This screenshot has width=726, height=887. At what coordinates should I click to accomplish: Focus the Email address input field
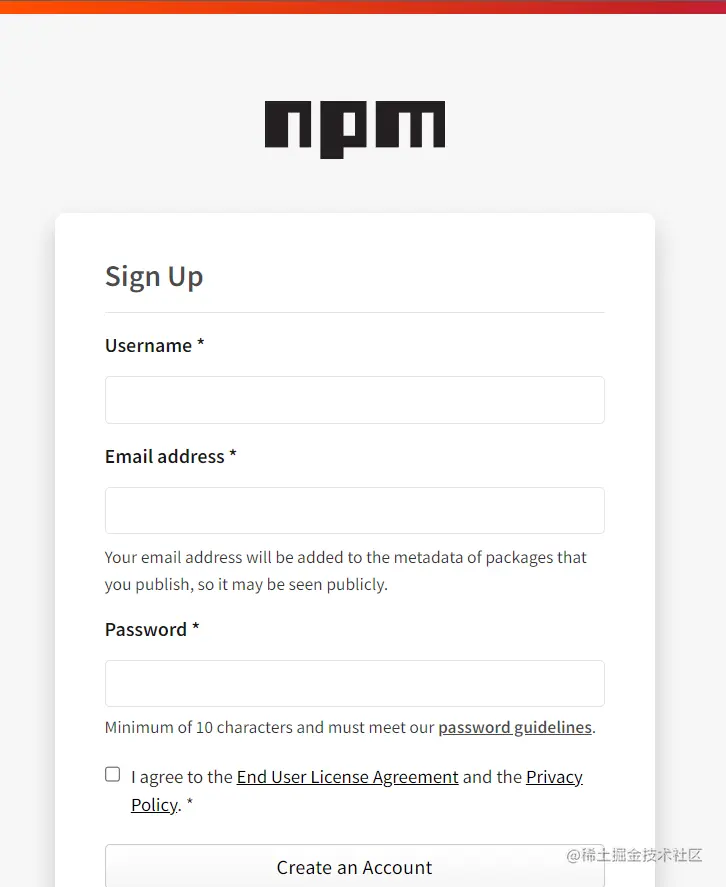tap(355, 510)
